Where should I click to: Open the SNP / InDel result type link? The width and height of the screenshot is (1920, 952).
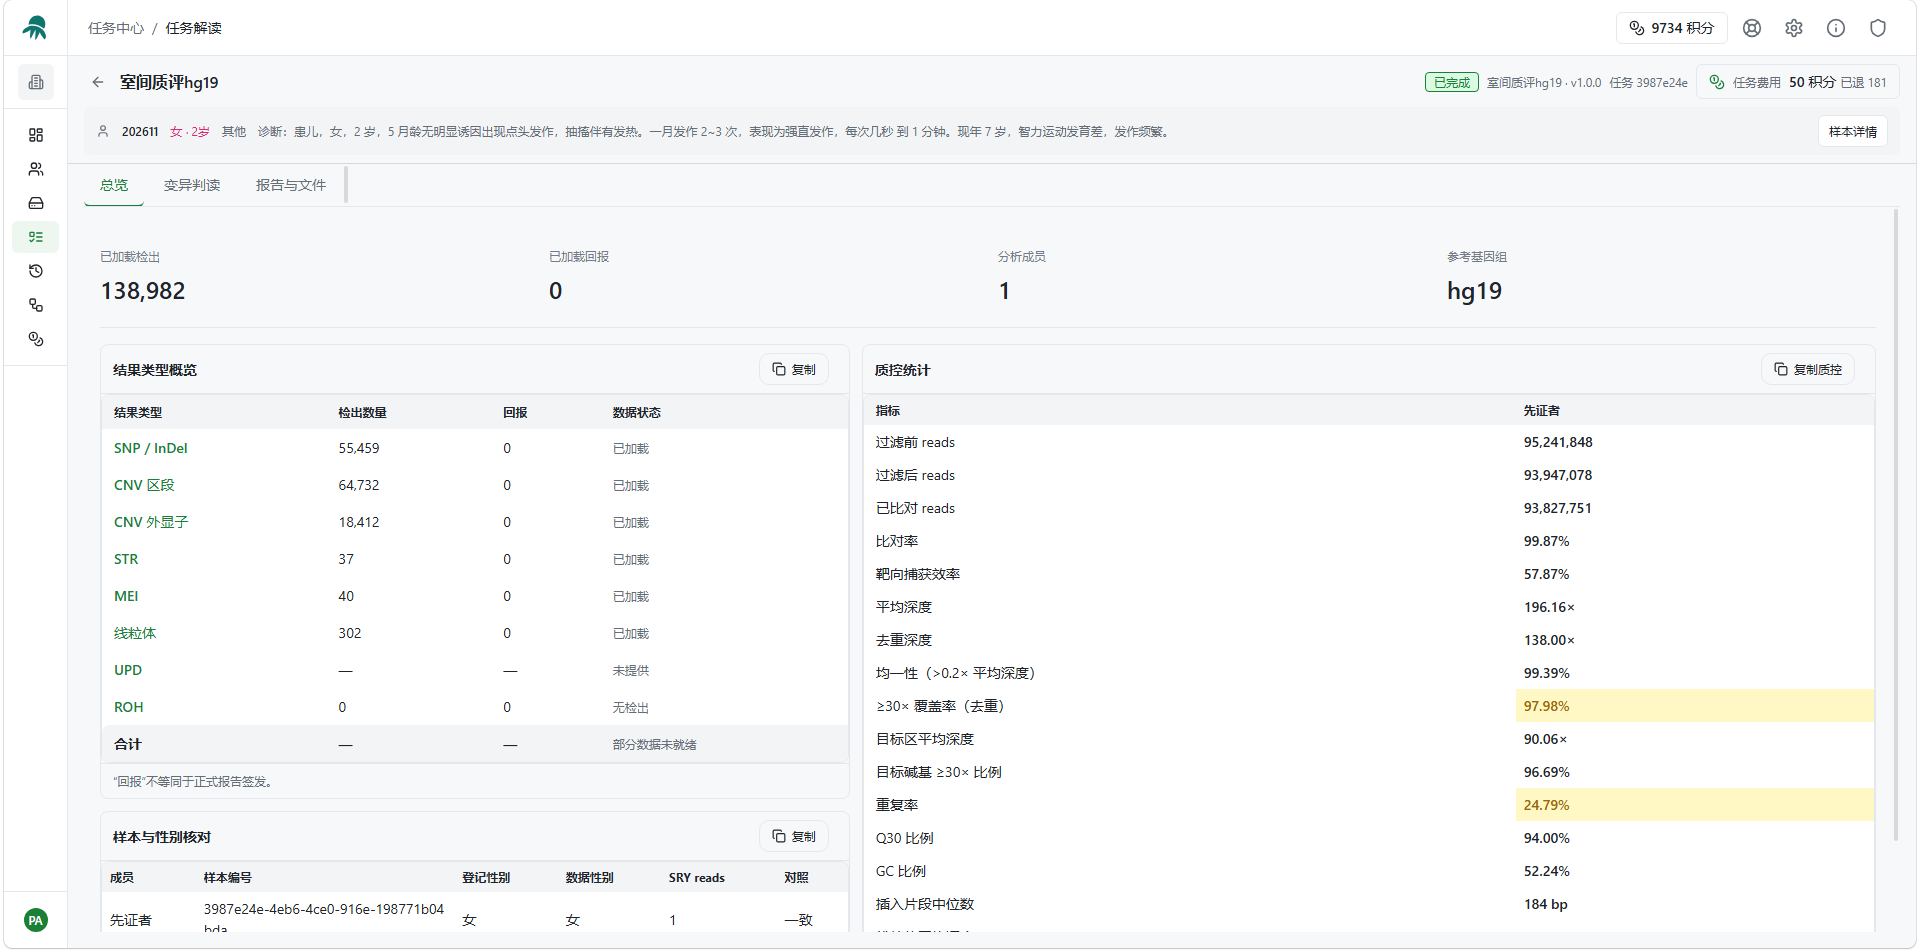click(151, 448)
